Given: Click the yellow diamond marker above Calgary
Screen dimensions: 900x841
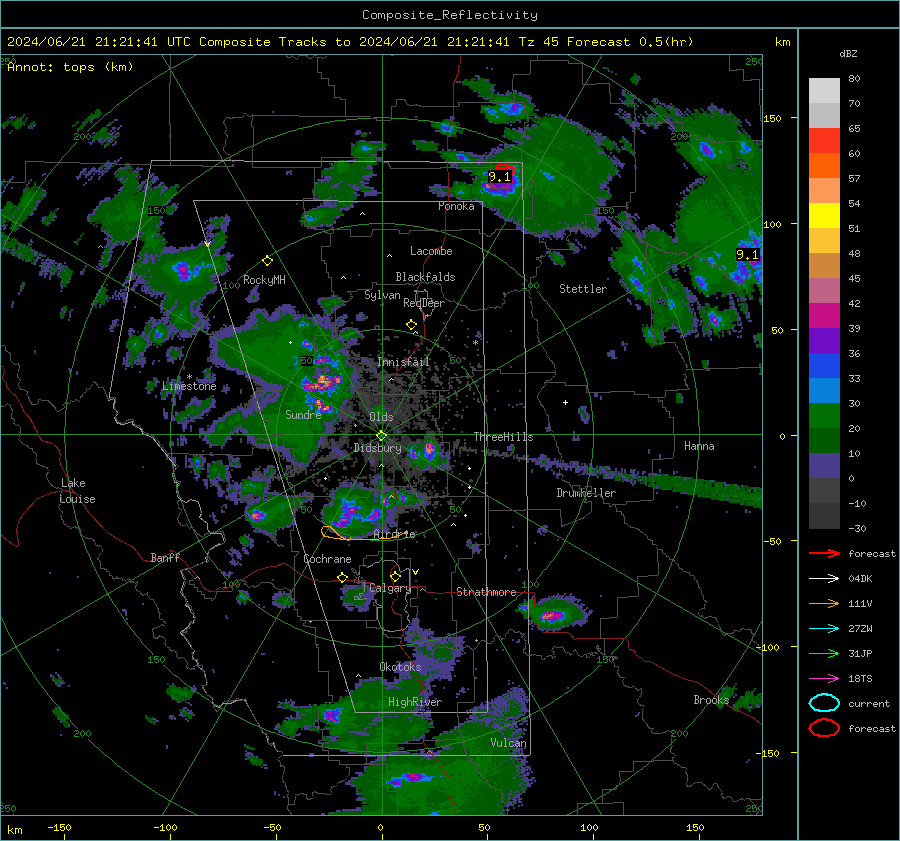Looking at the screenshot, I should [395, 576].
